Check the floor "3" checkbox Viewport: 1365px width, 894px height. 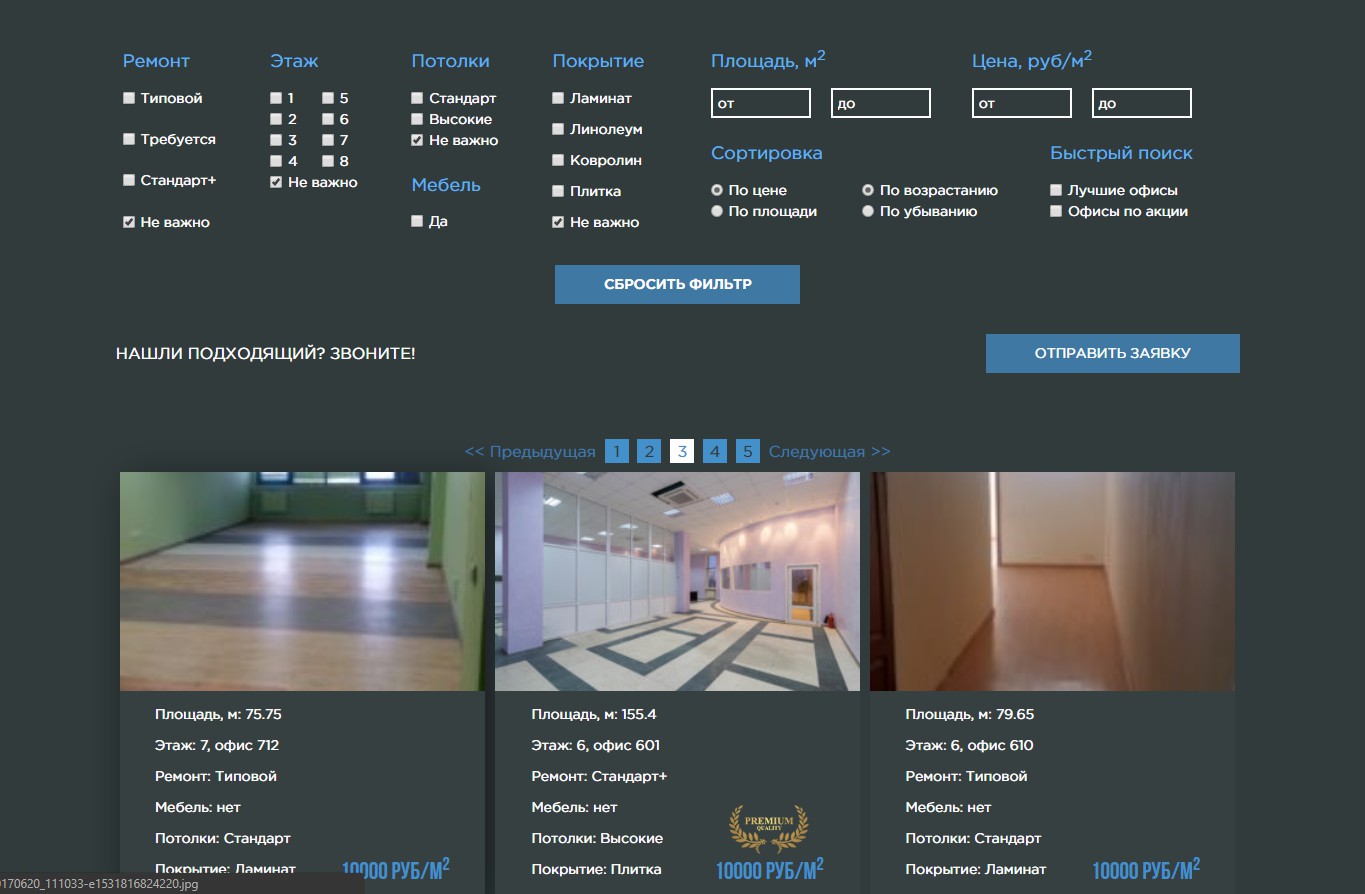(x=274, y=140)
